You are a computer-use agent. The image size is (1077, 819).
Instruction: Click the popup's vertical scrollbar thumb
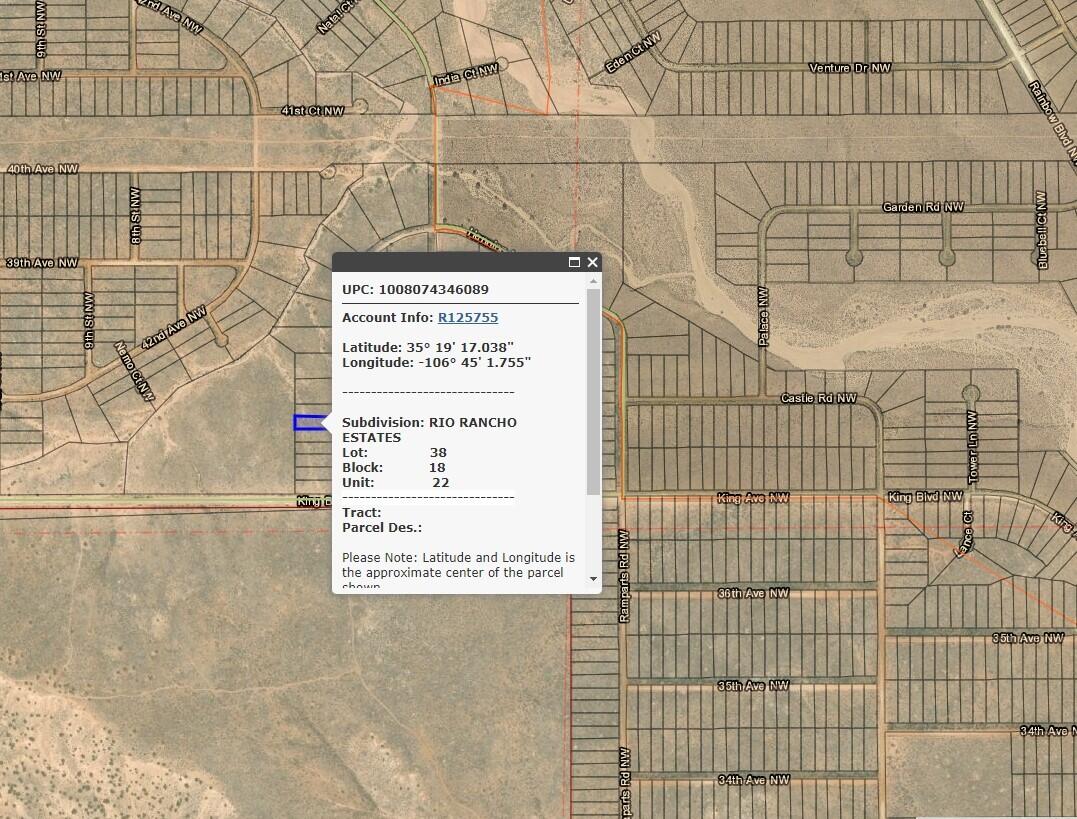593,390
